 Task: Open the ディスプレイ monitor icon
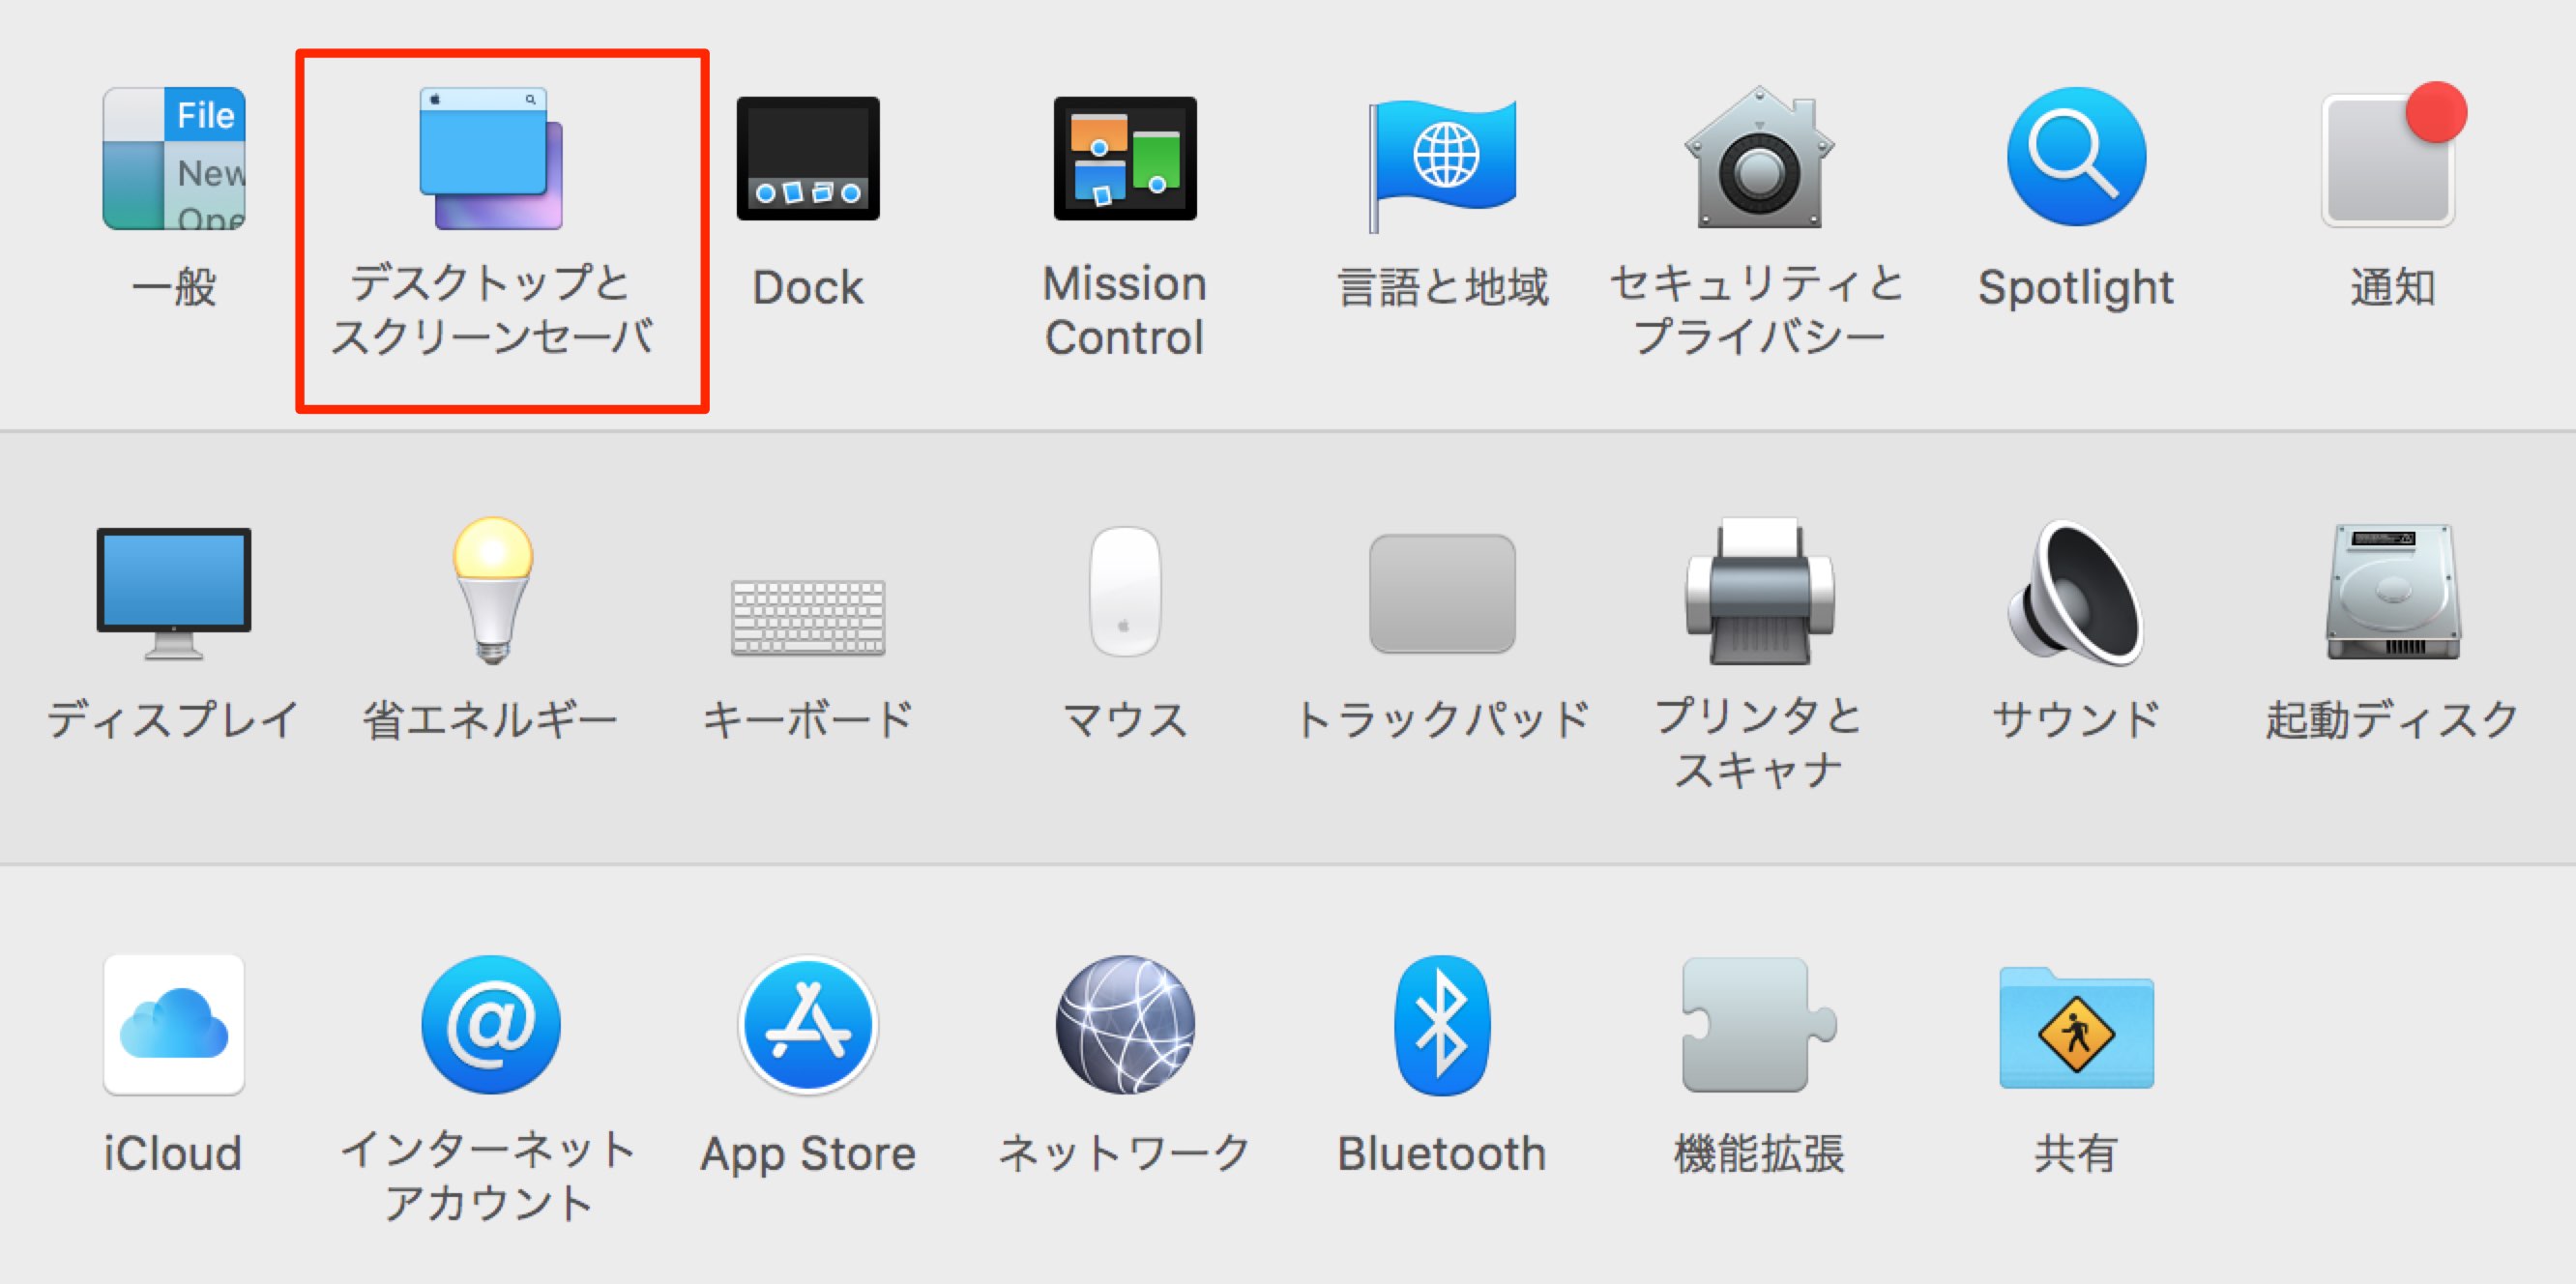[x=174, y=593]
